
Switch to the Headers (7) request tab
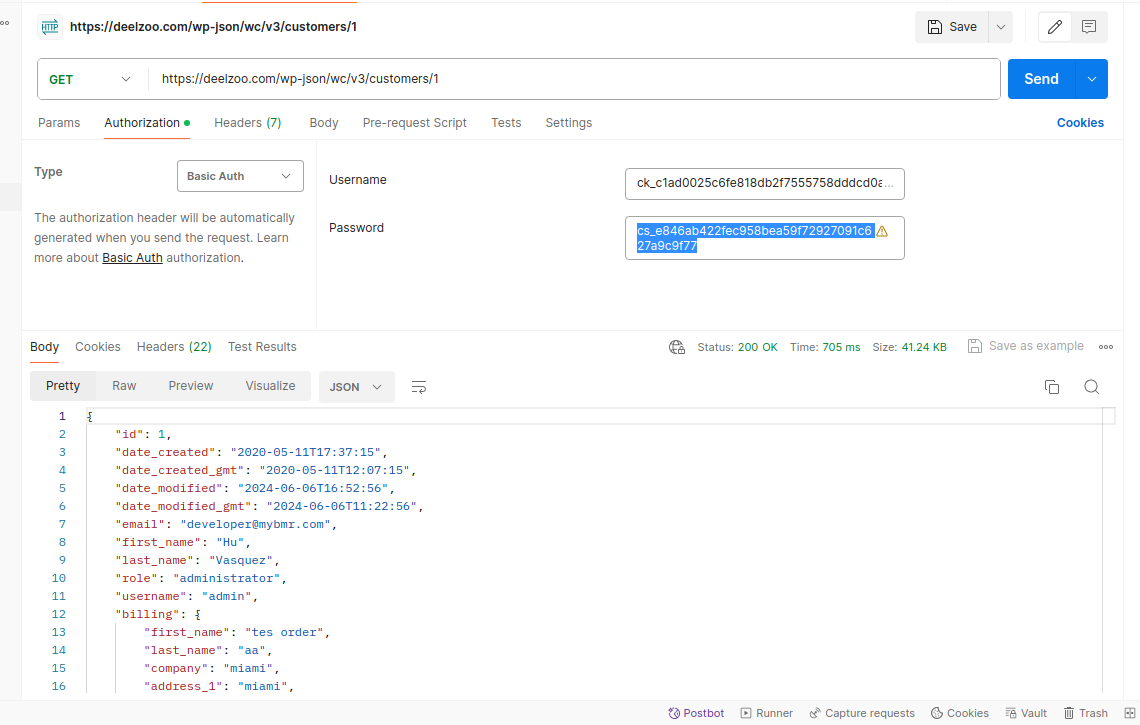pos(247,123)
